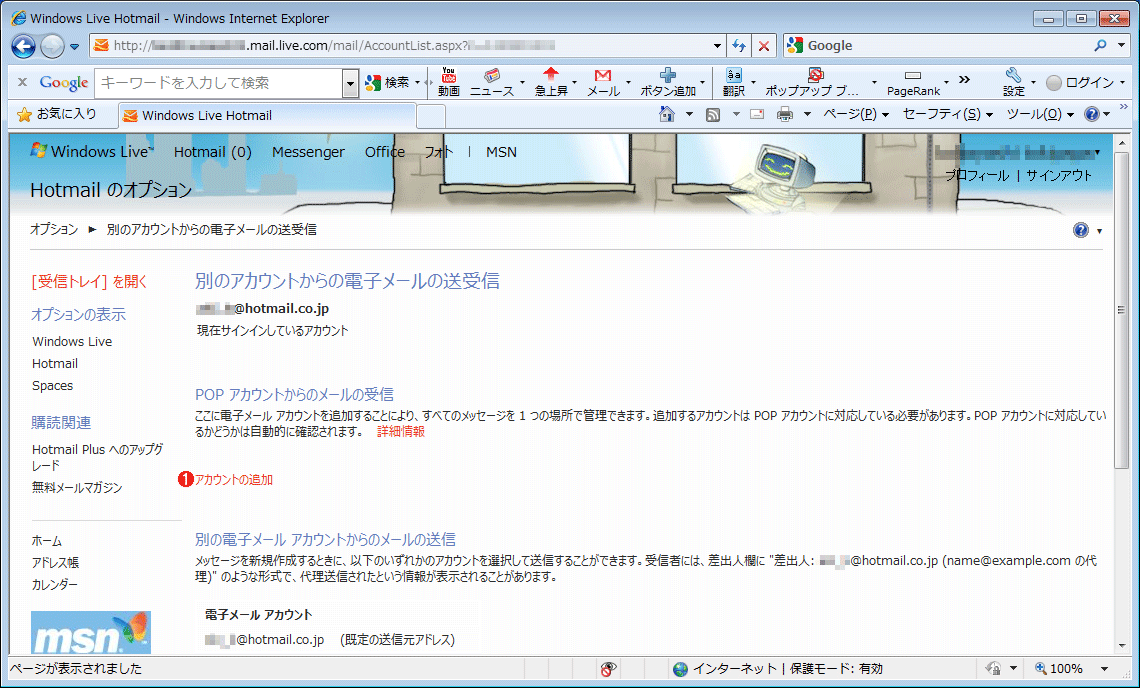Image resolution: width=1140 pixels, height=688 pixels.
Task: Click the Google Toolbar keyword search field
Action: coord(218,83)
